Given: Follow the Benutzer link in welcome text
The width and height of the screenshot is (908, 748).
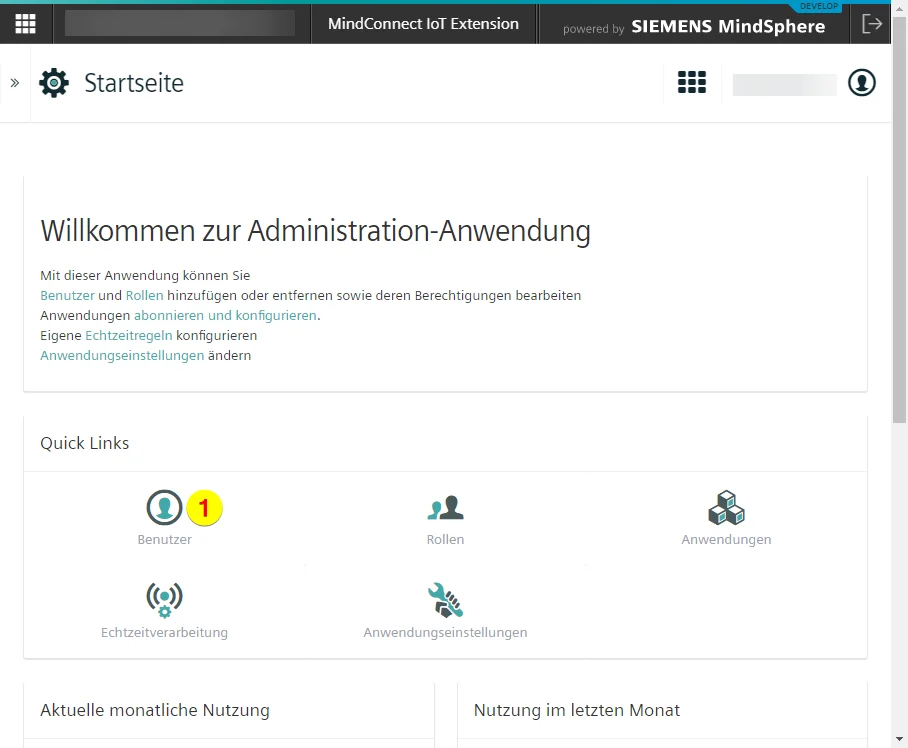Looking at the screenshot, I should tap(67, 295).
